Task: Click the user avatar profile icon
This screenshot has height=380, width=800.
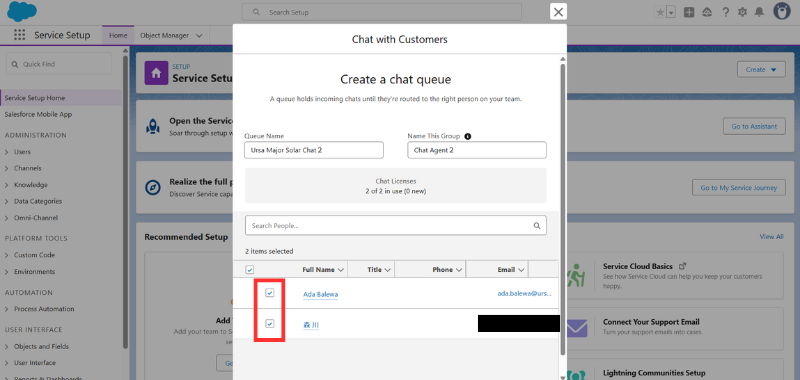Action: [782, 11]
